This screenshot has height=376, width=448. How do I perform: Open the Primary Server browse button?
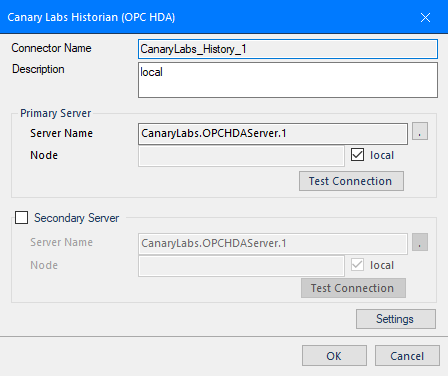[x=420, y=131]
